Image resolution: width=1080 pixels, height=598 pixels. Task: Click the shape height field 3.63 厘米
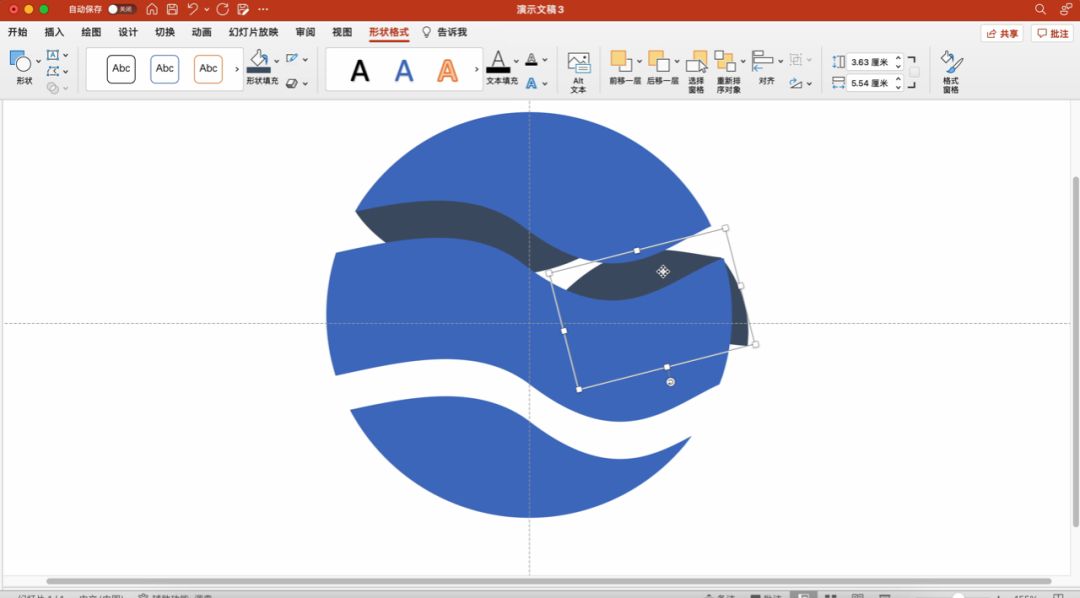[x=870, y=62]
